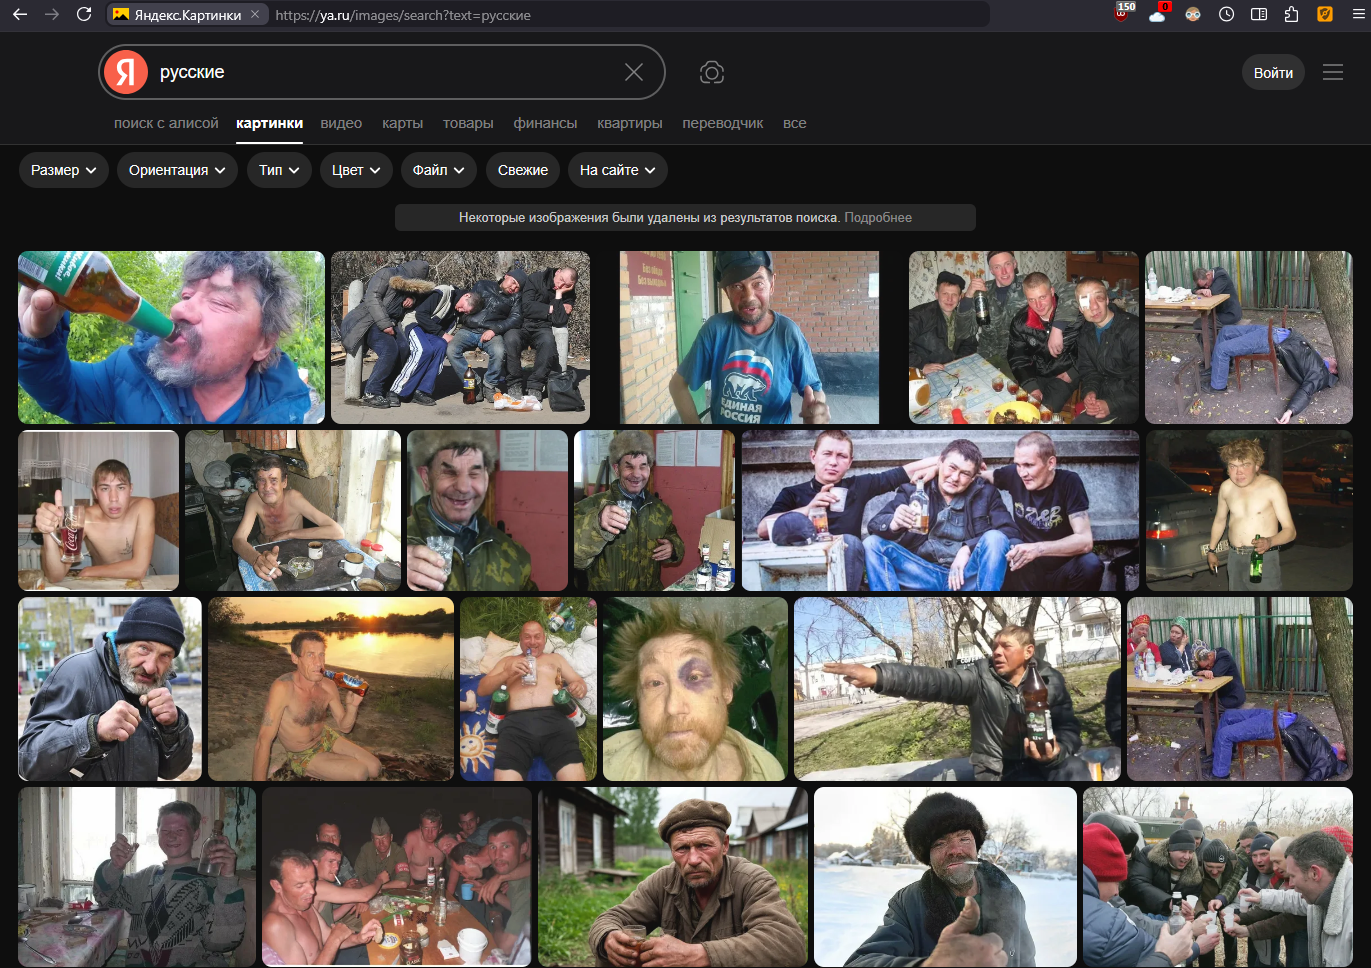Toggle the browser sidebar panel icon
Image resolution: width=1371 pixels, height=968 pixels.
(x=1259, y=14)
